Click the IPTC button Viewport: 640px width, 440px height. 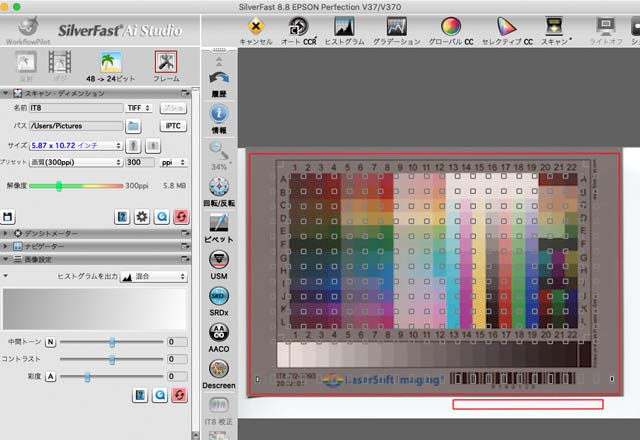coord(174,126)
